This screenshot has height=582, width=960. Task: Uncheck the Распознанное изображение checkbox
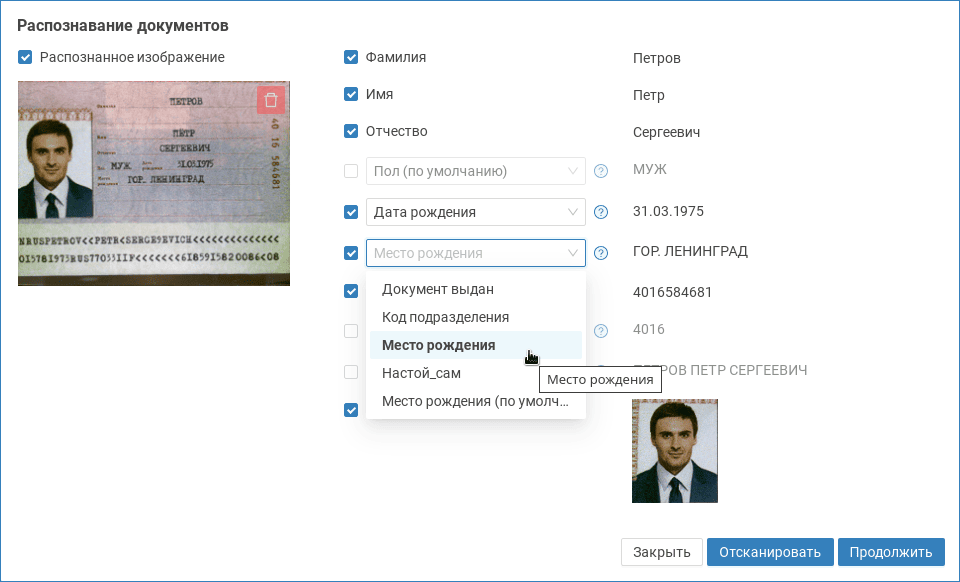coord(26,57)
